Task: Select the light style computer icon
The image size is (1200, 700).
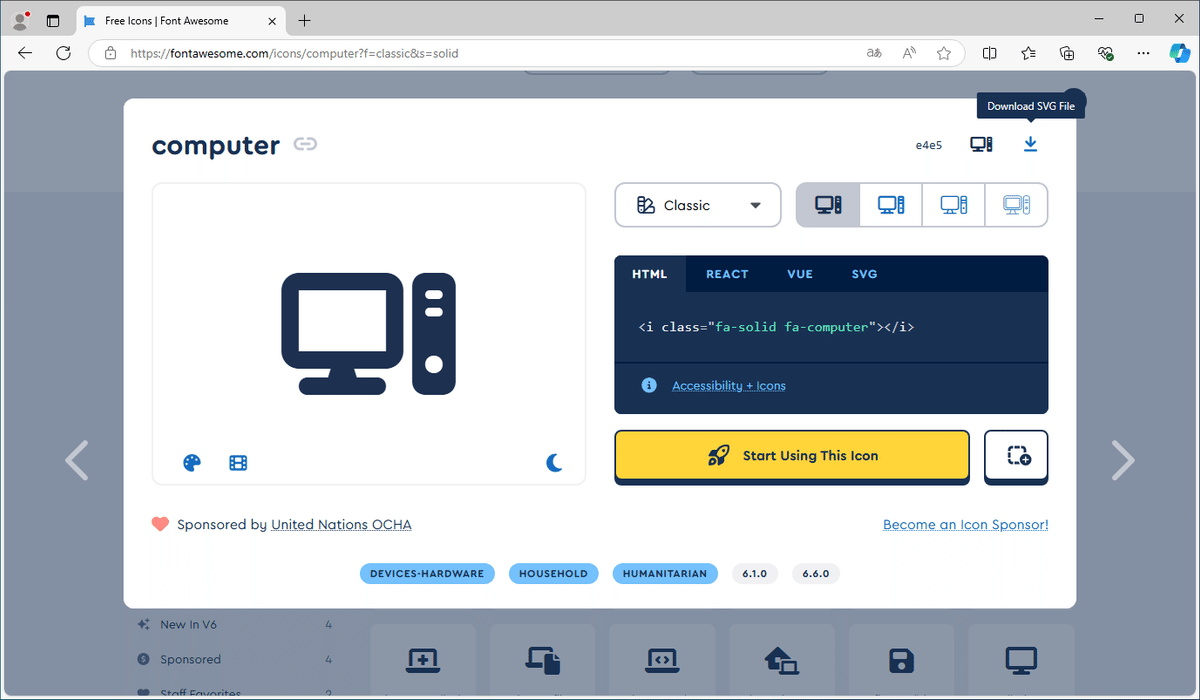Action: [x=954, y=205]
